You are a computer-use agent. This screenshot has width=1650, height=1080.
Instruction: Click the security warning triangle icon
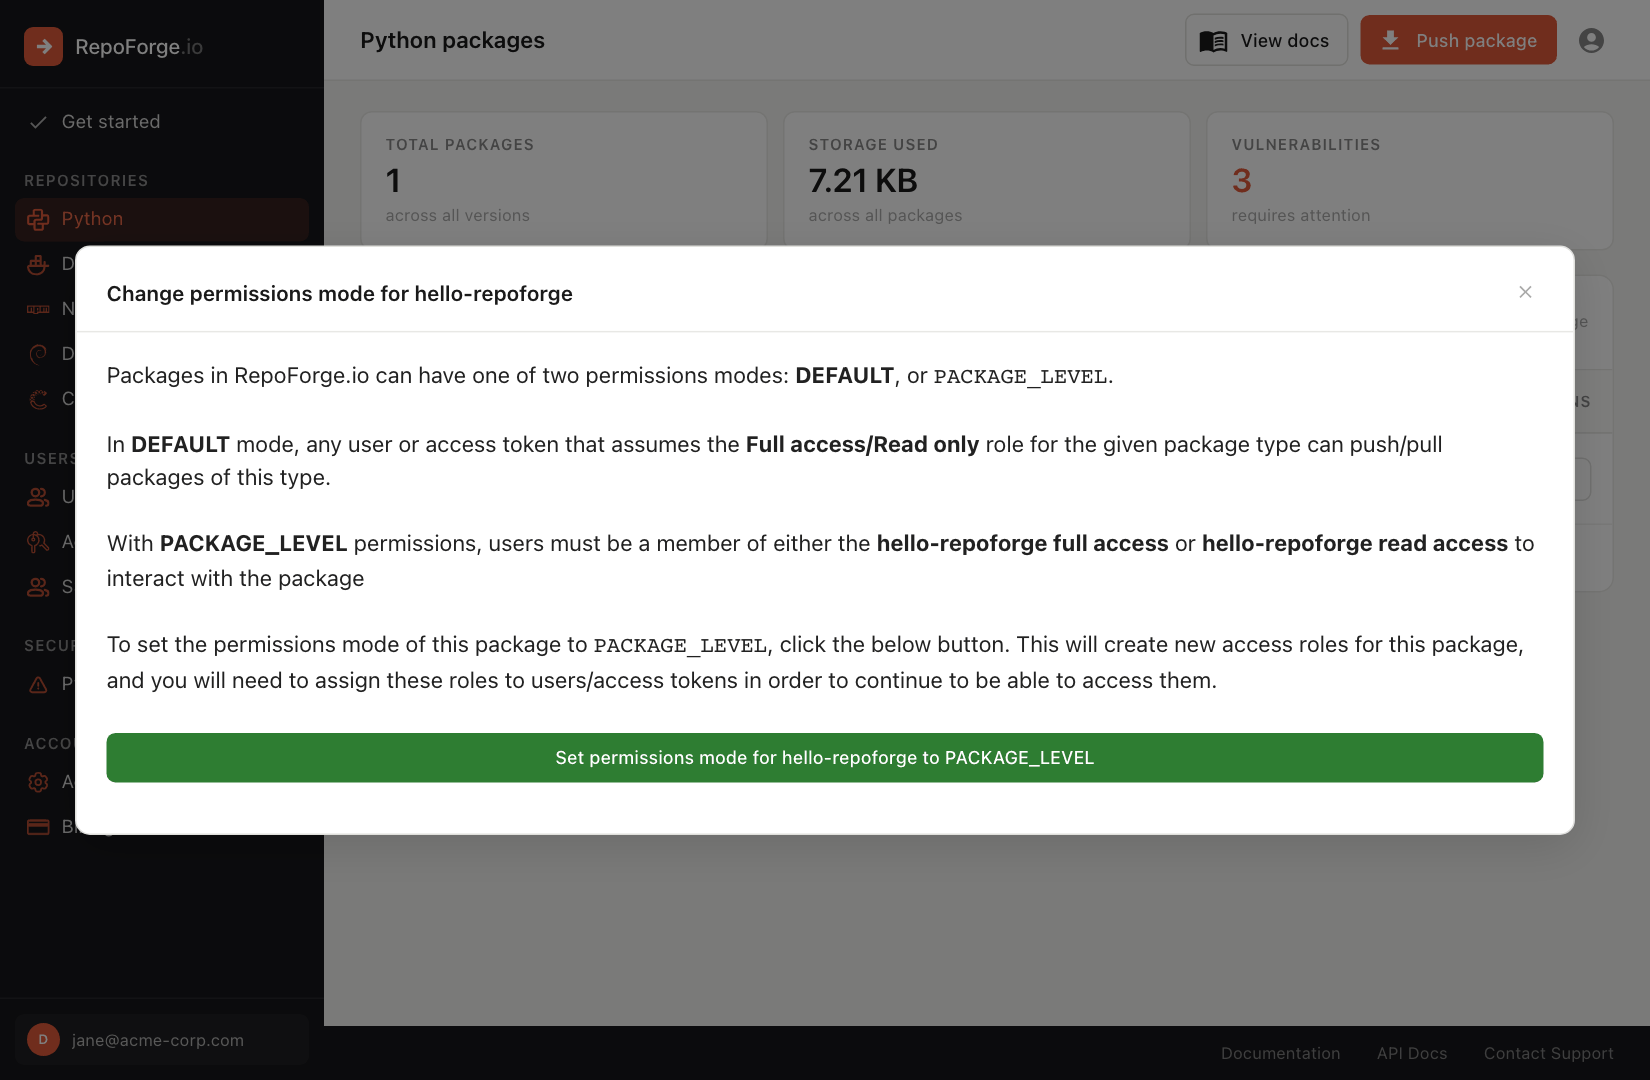(x=38, y=684)
